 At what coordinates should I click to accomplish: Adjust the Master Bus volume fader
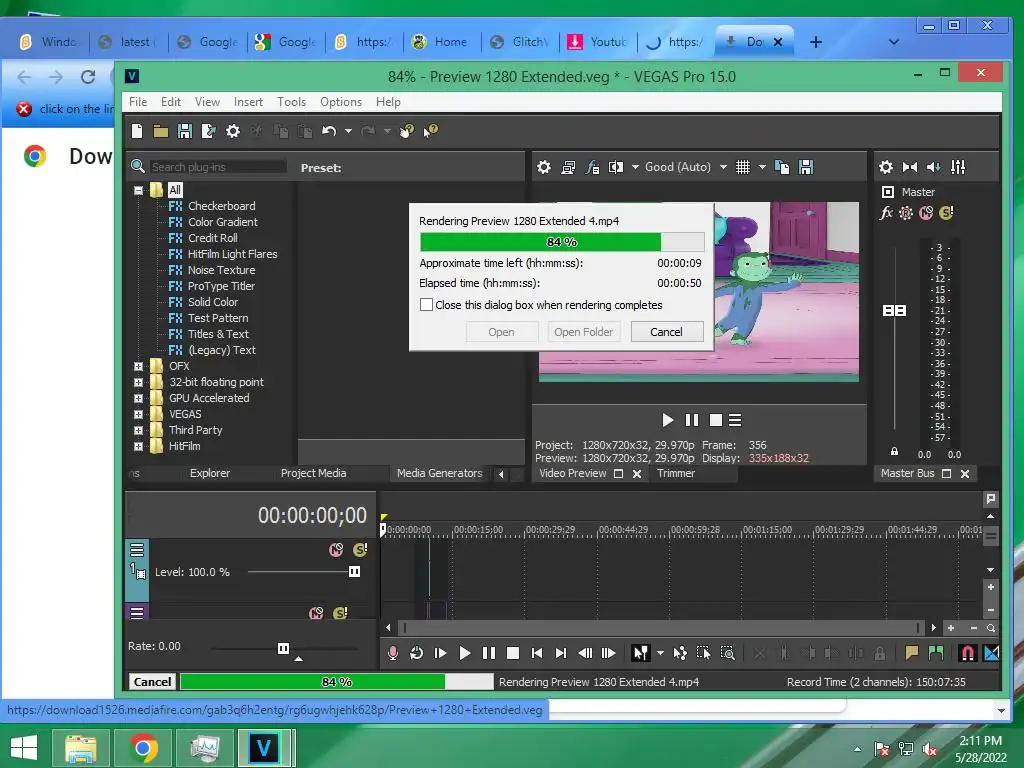[x=894, y=311]
